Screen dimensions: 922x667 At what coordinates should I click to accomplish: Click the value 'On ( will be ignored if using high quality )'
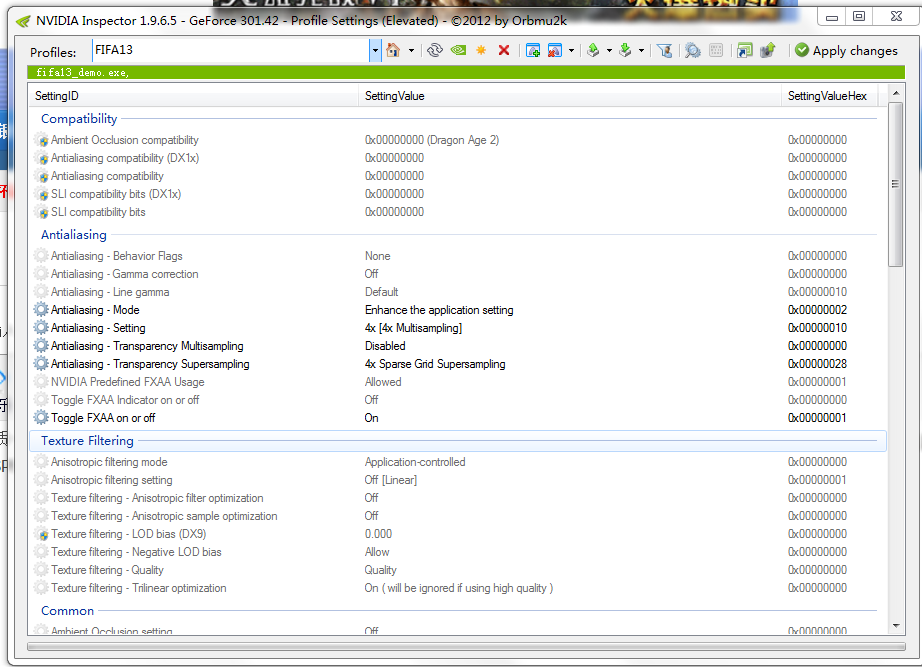[x=459, y=588]
